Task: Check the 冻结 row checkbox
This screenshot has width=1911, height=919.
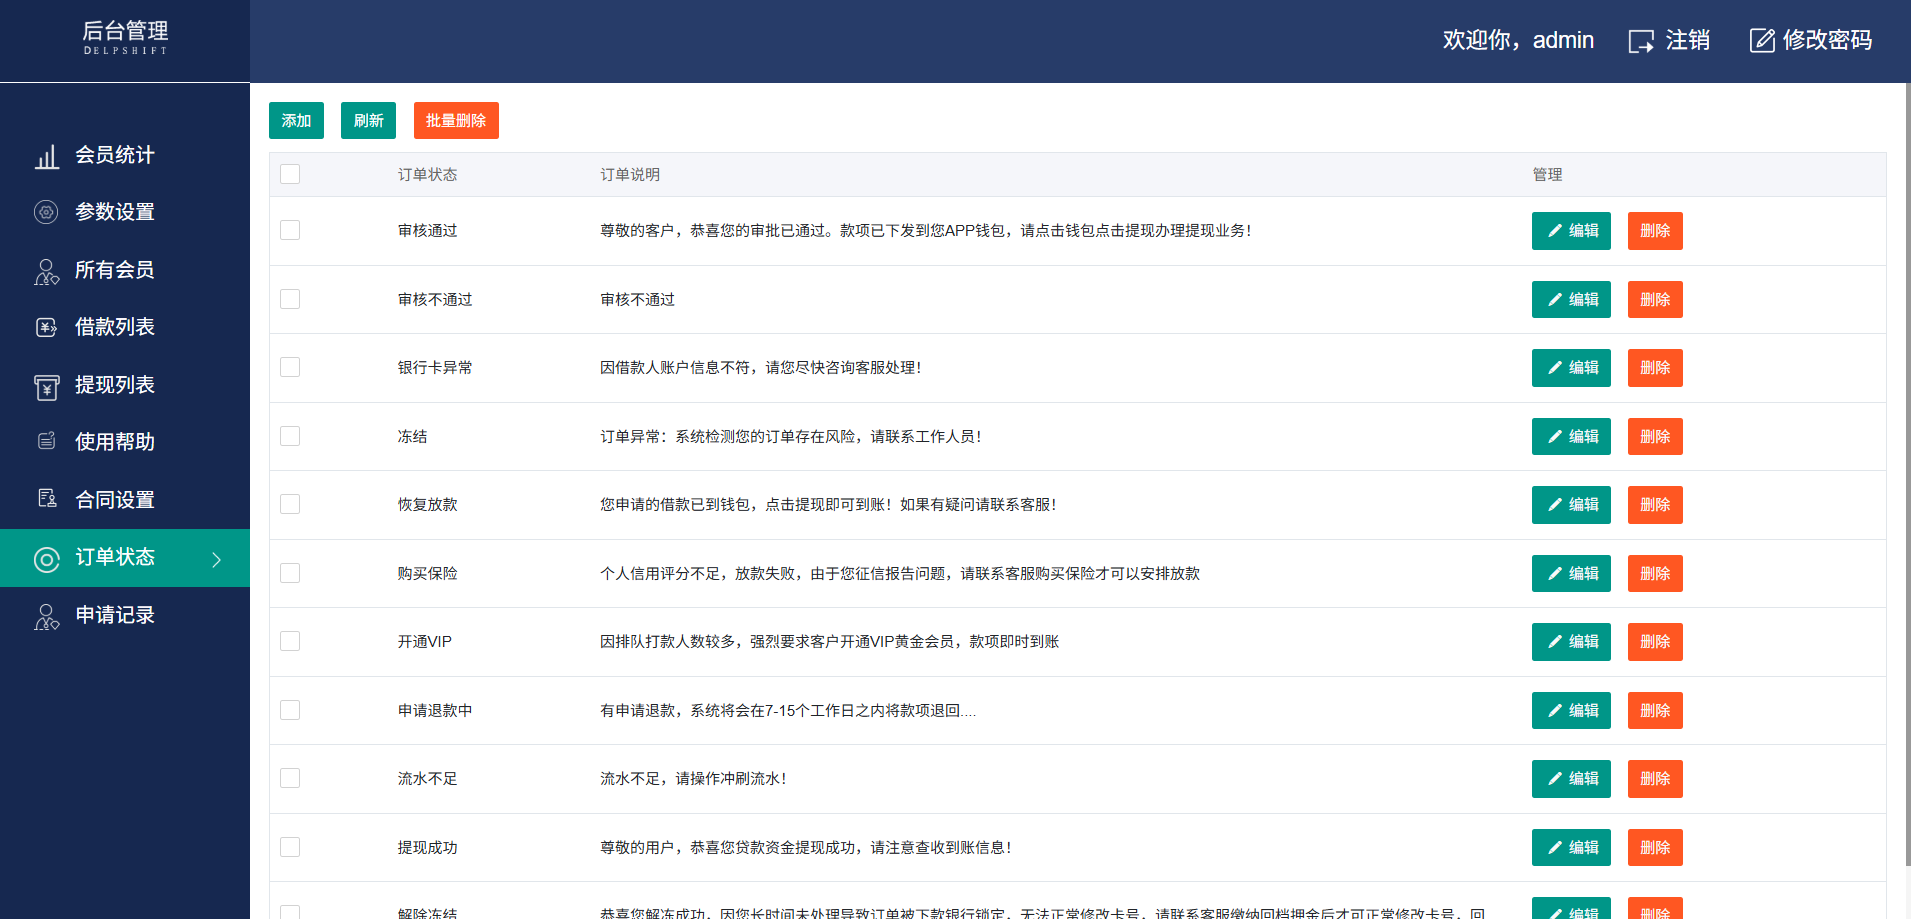Action: 290,436
